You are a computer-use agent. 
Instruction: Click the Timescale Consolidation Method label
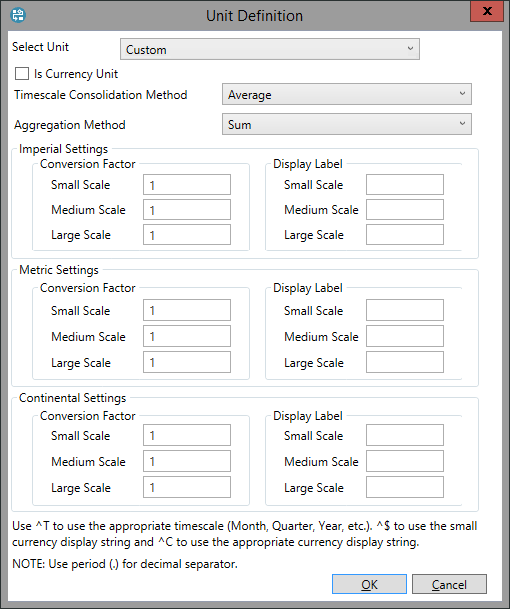pyautogui.click(x=101, y=95)
